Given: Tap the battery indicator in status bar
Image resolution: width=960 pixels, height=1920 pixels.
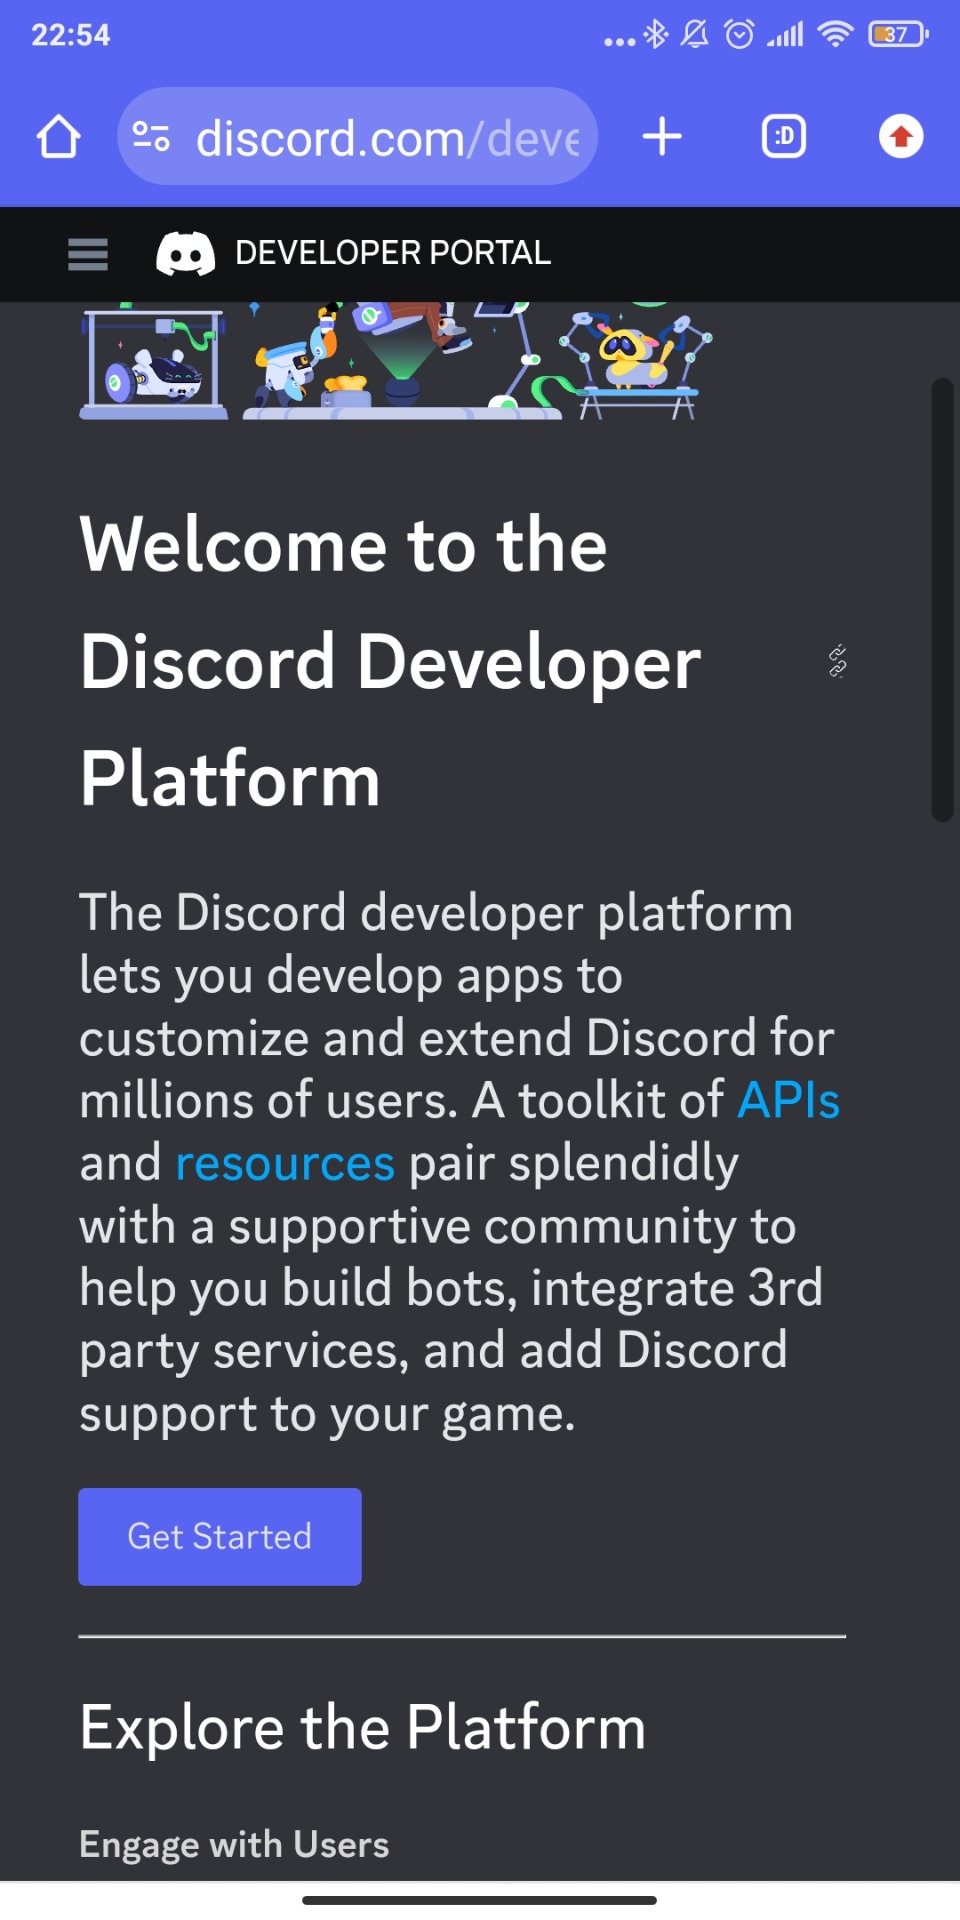Looking at the screenshot, I should (897, 35).
